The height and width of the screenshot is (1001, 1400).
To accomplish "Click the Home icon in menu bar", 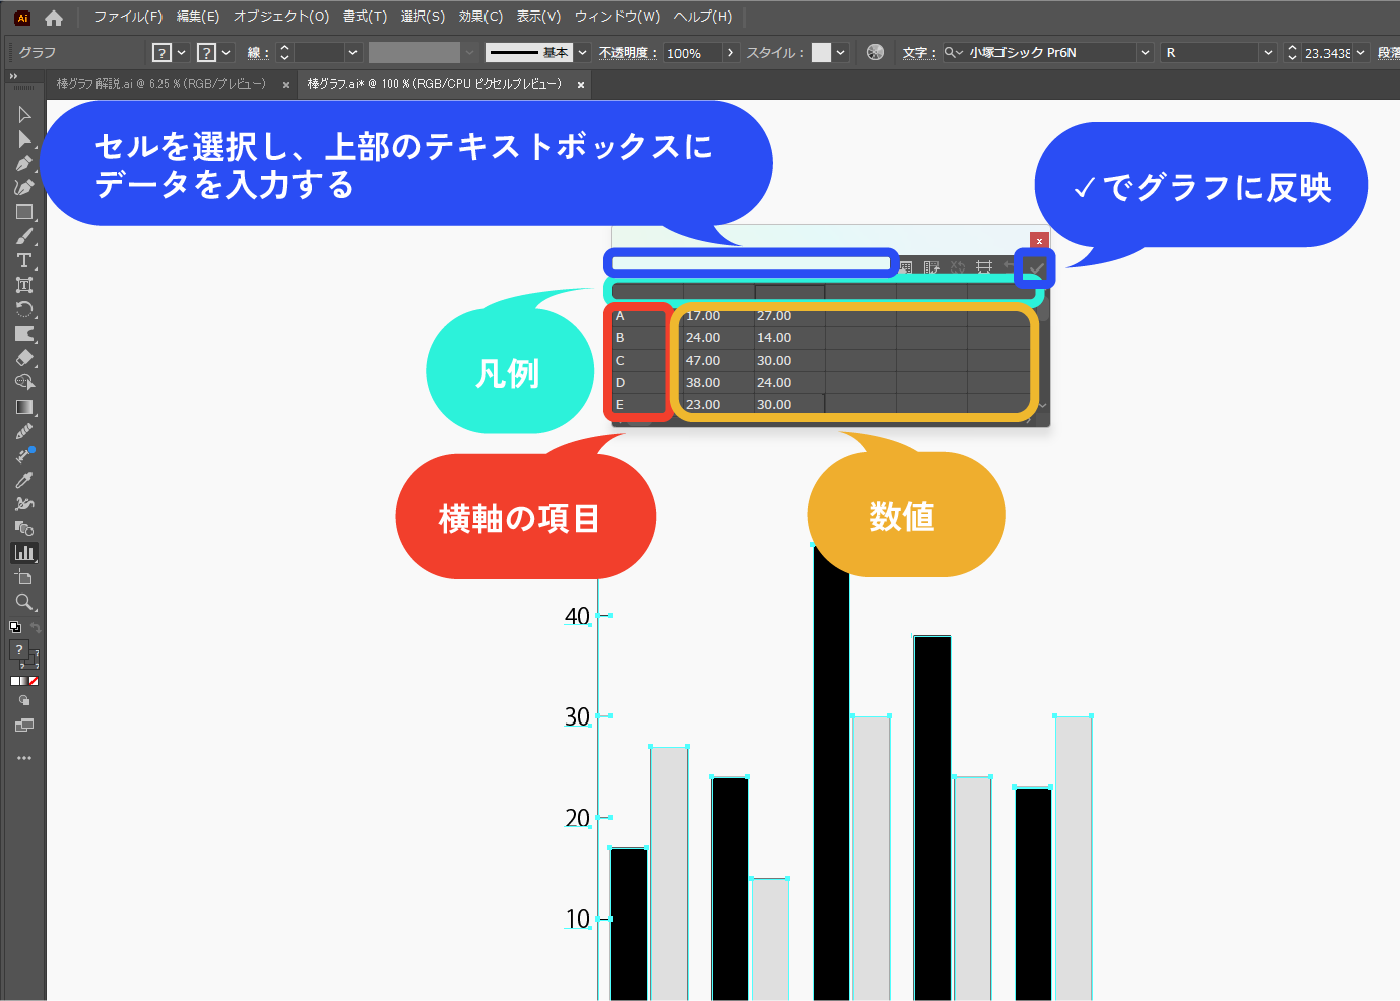I will (x=54, y=17).
